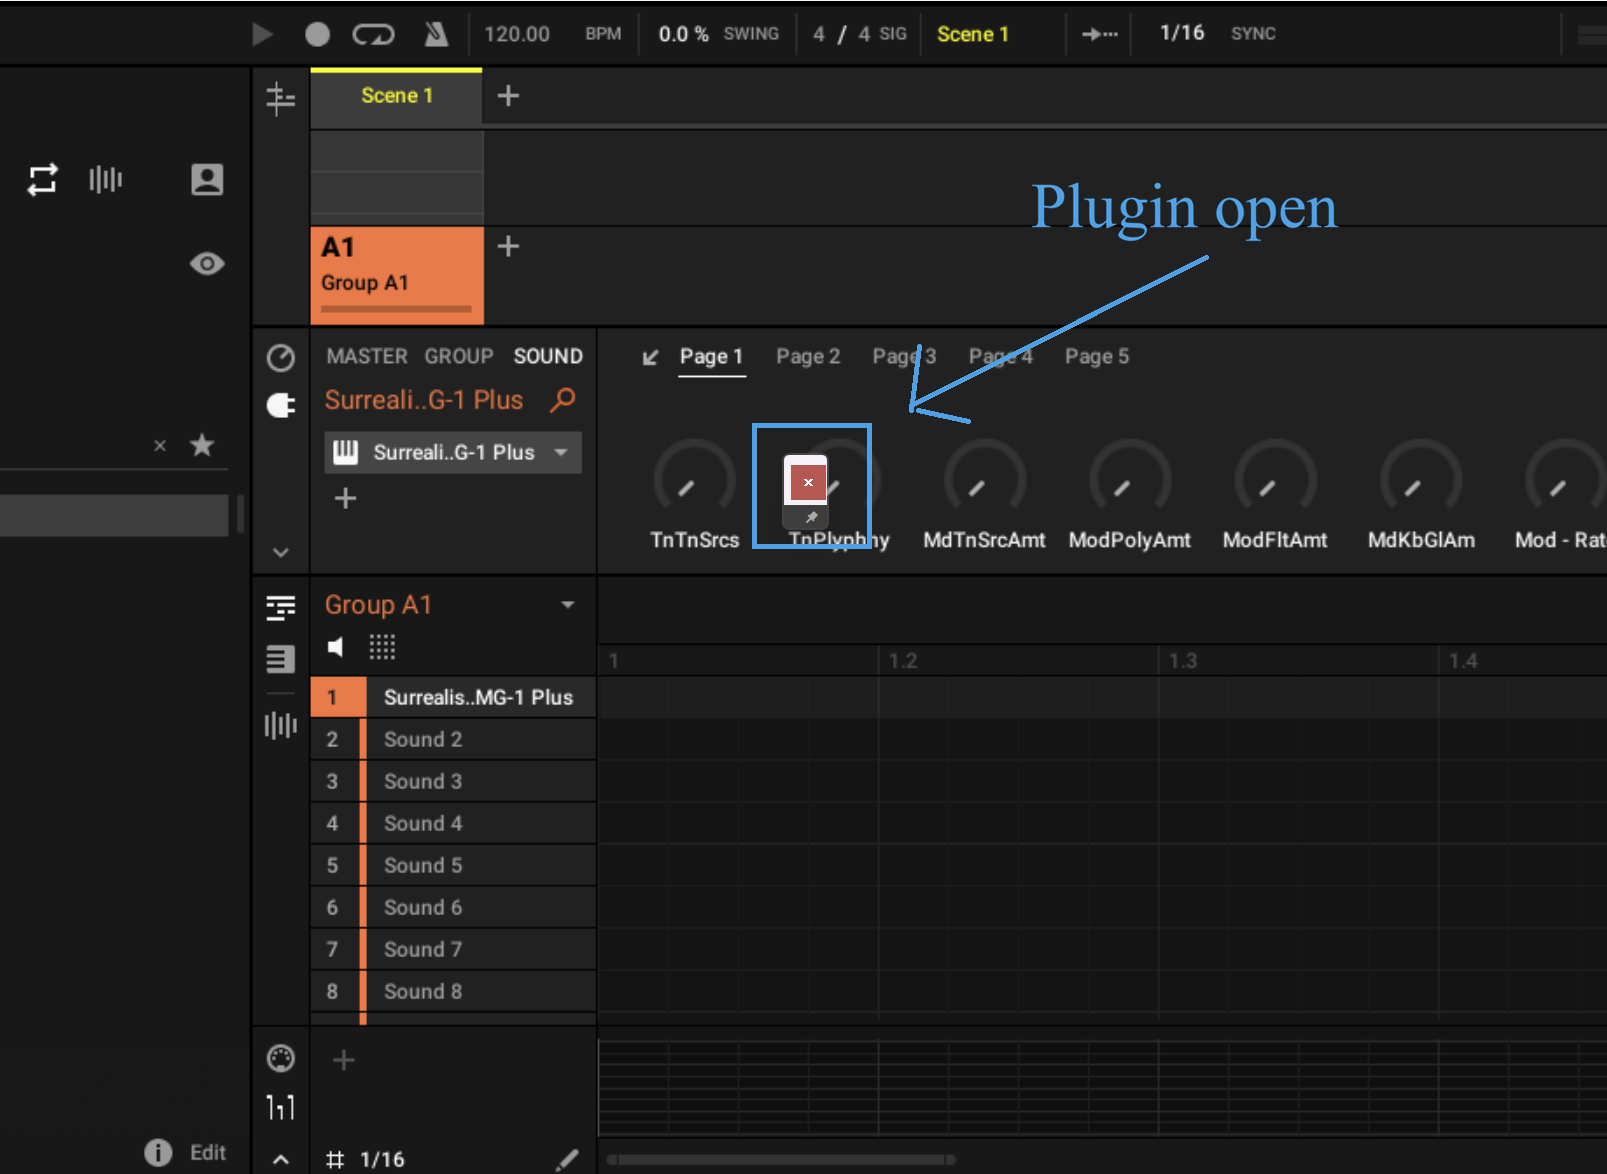Image resolution: width=1607 pixels, height=1174 pixels.
Task: Open the arranger view toggle icon
Action: click(281, 98)
